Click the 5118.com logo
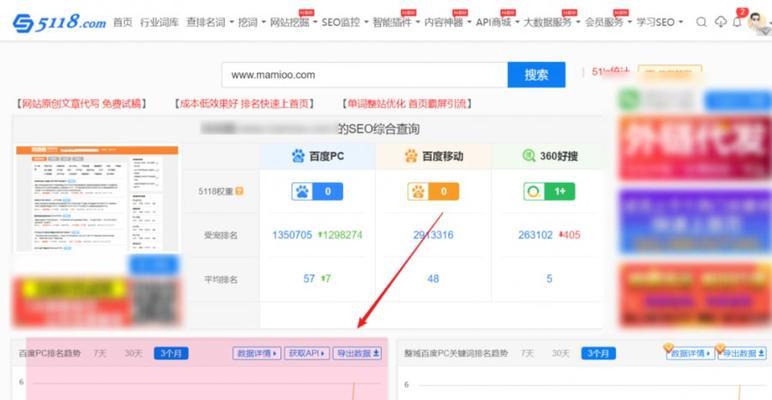 pos(59,22)
